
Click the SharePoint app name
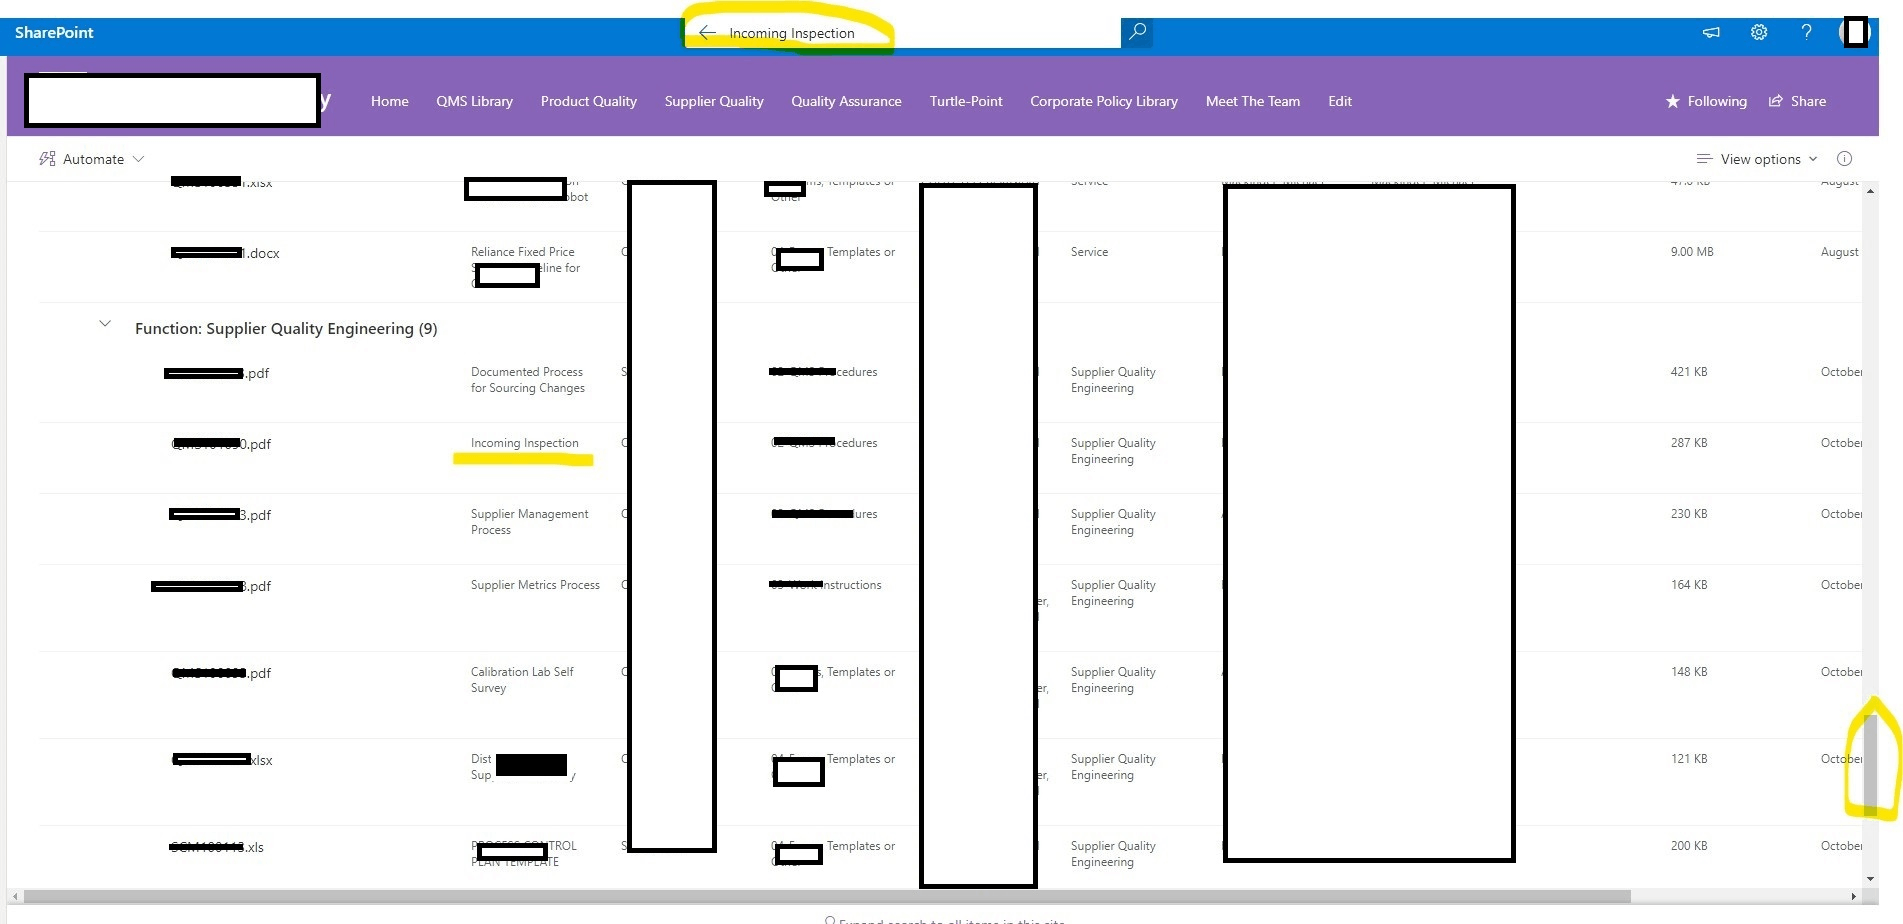coord(54,32)
